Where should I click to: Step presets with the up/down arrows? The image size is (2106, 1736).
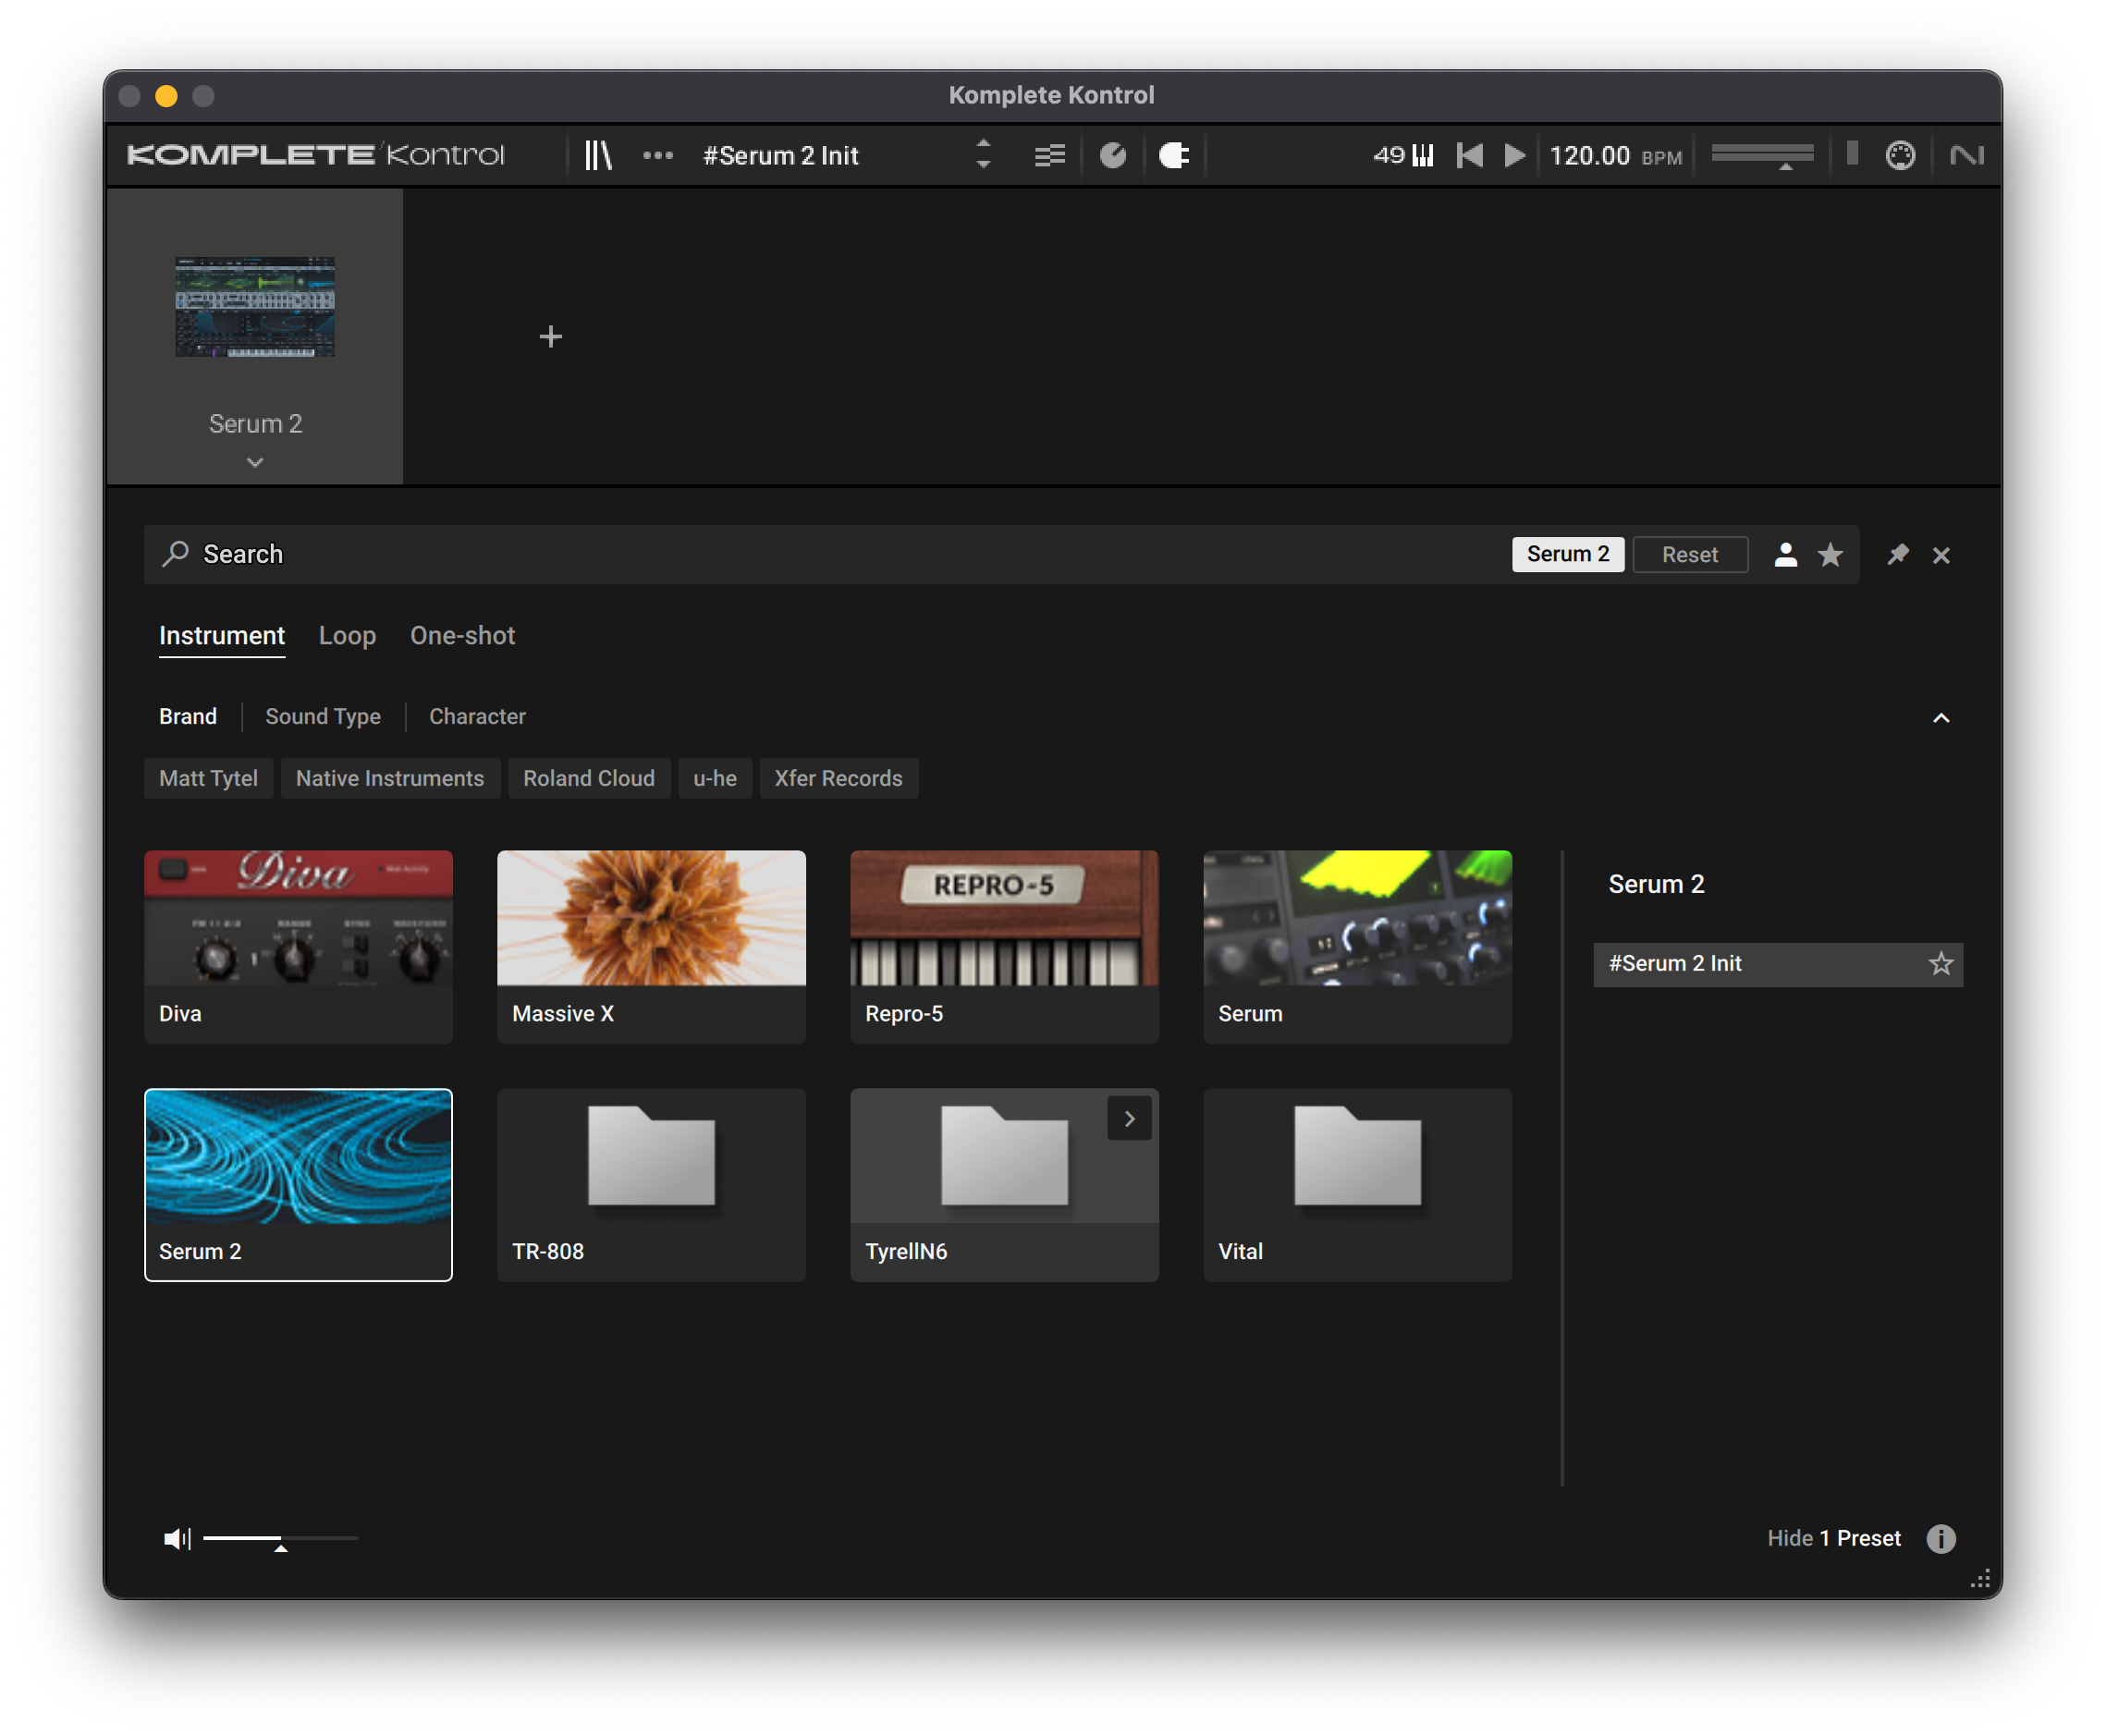[x=983, y=154]
